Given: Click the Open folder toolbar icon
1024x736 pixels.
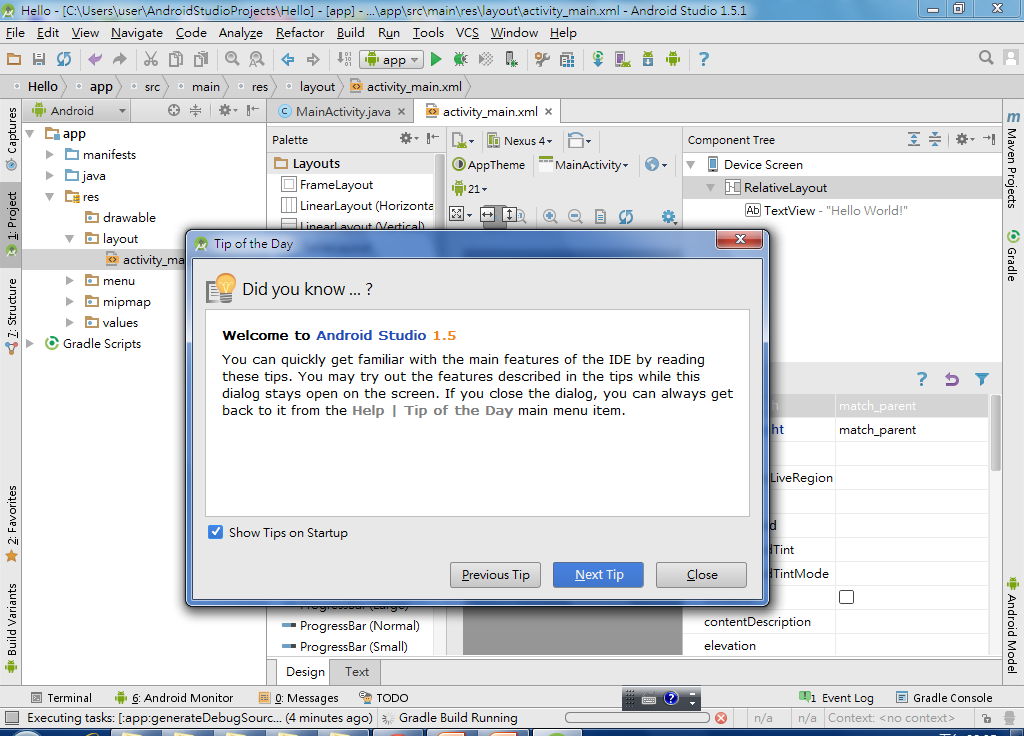Looking at the screenshot, I should pyautogui.click(x=14, y=59).
